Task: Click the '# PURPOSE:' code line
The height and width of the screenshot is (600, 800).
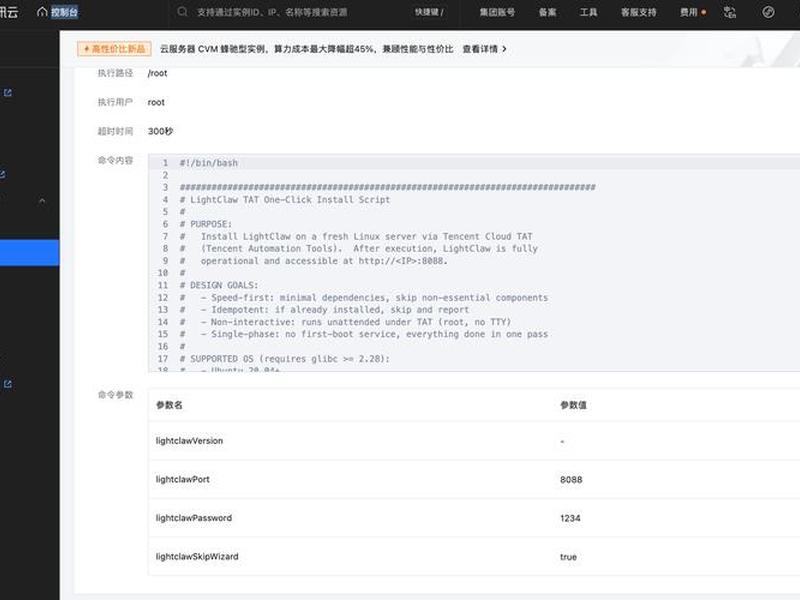Action: point(206,224)
